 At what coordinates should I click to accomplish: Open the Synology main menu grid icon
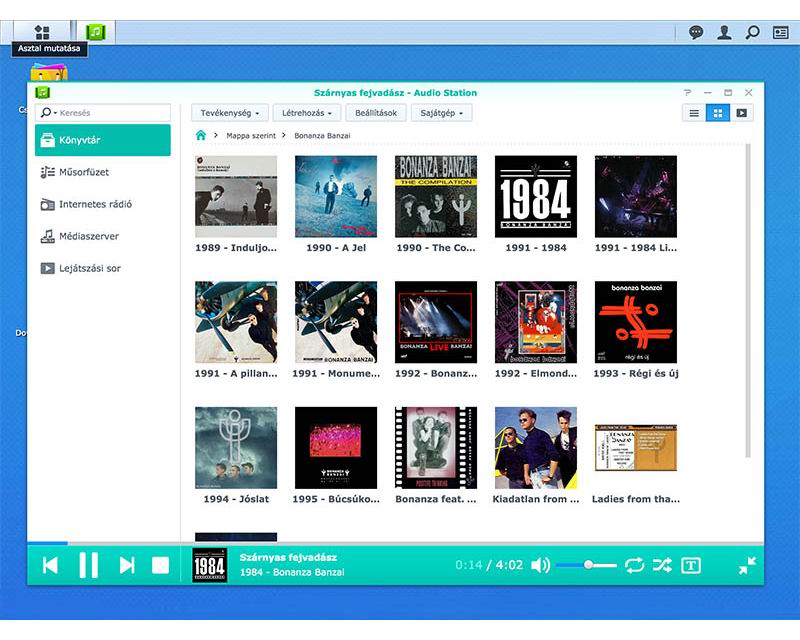pos(42,32)
